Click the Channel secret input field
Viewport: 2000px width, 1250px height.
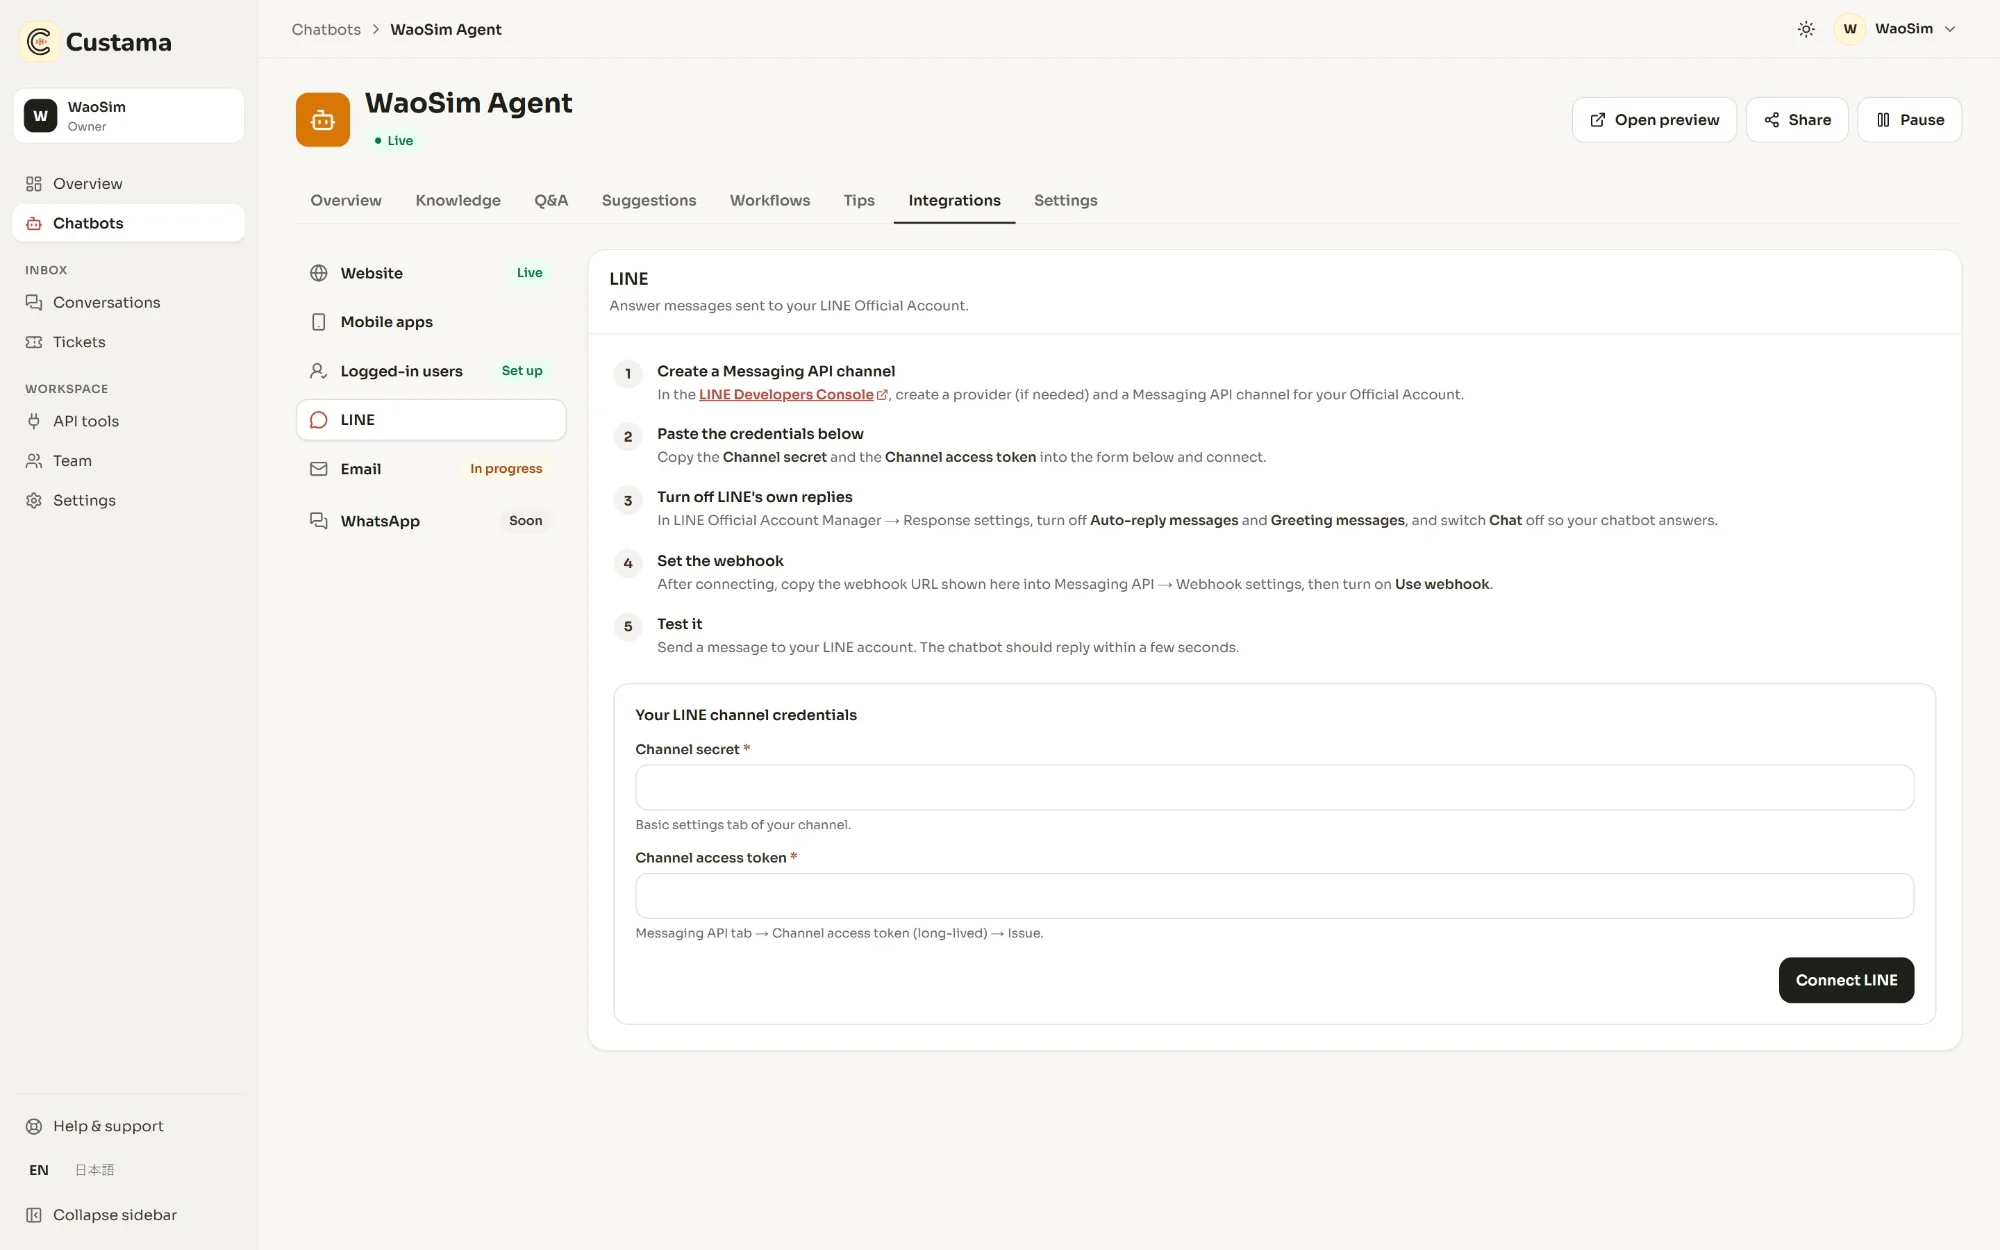1274,788
